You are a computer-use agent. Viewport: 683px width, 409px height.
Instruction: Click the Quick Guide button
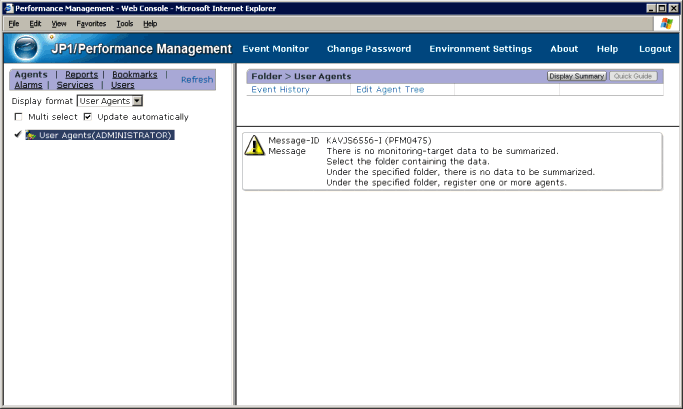(633, 76)
